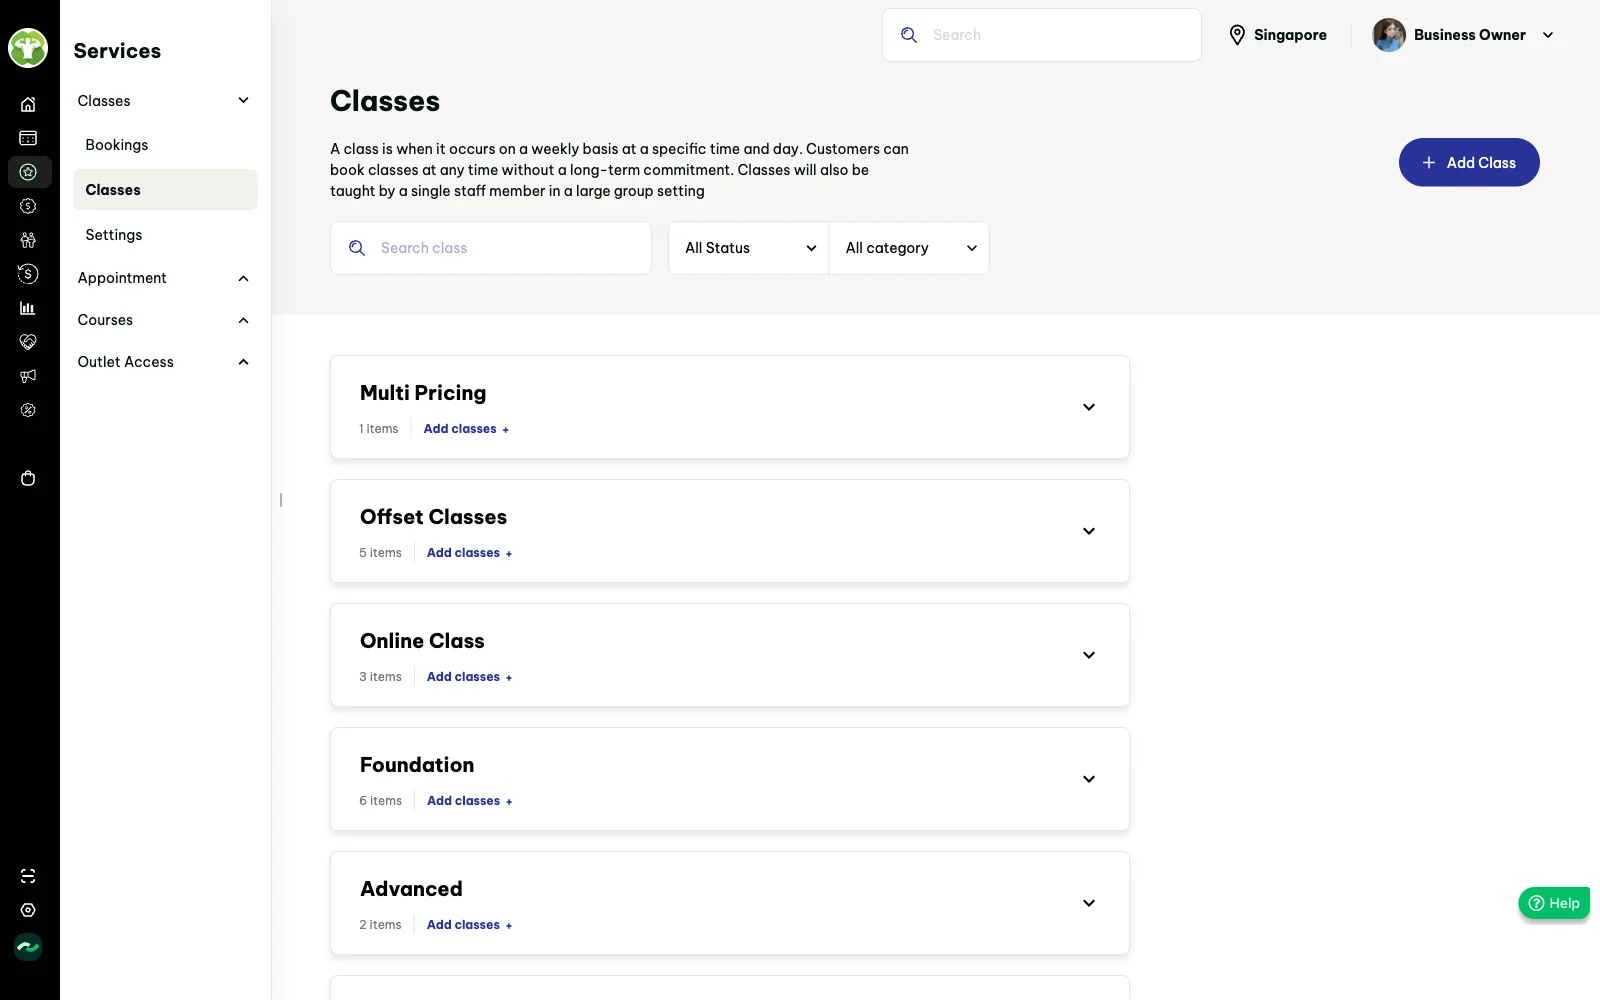
Task: Open the megaphone marketing icon
Action: [28, 376]
